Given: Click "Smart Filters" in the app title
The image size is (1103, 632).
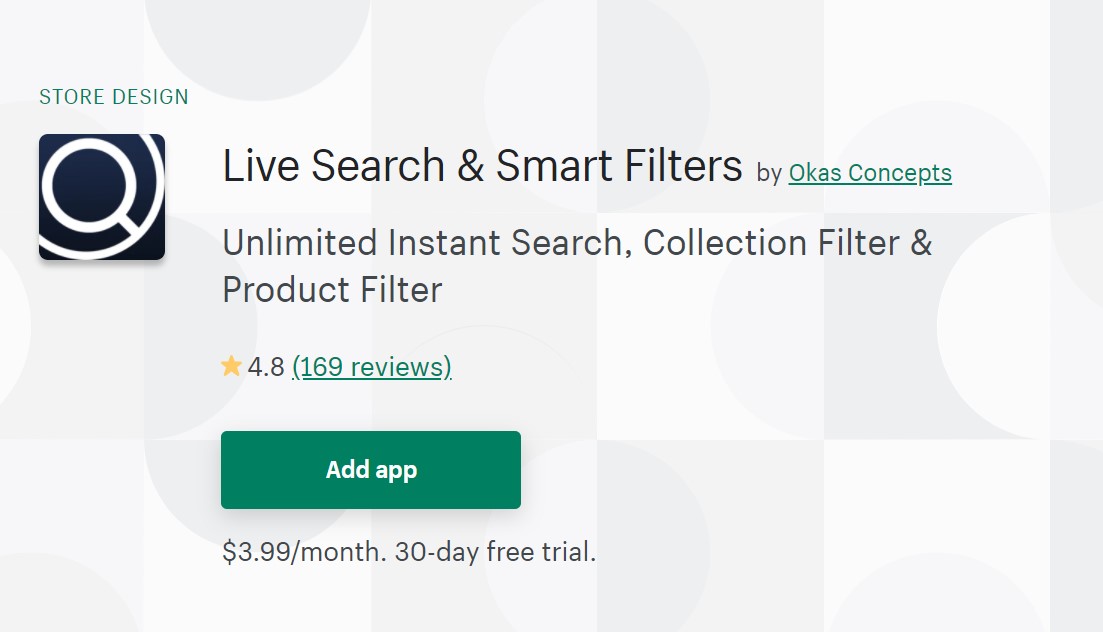Looking at the screenshot, I should (x=619, y=166).
